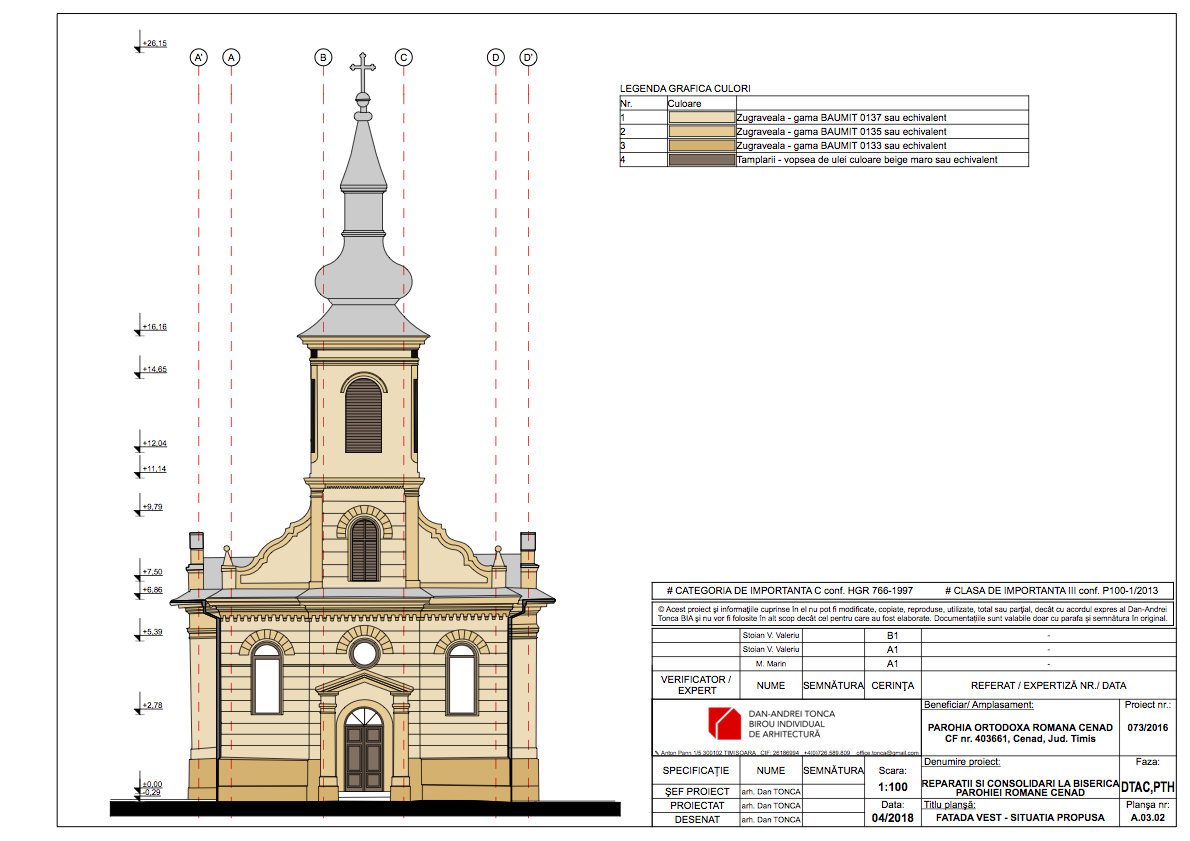Click the FATADA VEST - SITUATIA PROPUSA title

(x=1020, y=817)
